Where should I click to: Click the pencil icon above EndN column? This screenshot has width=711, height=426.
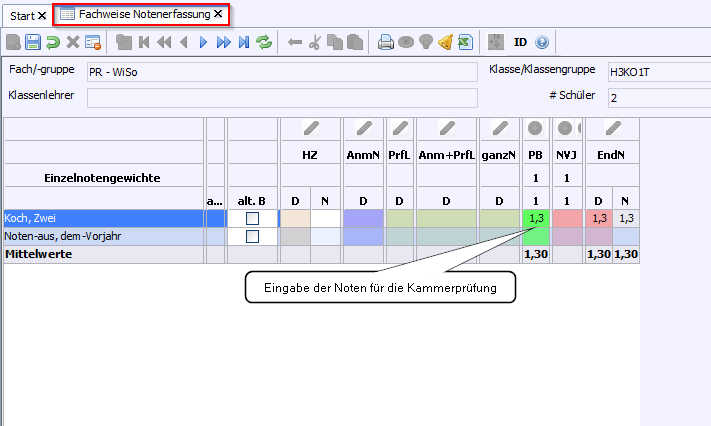pyautogui.click(x=611, y=128)
